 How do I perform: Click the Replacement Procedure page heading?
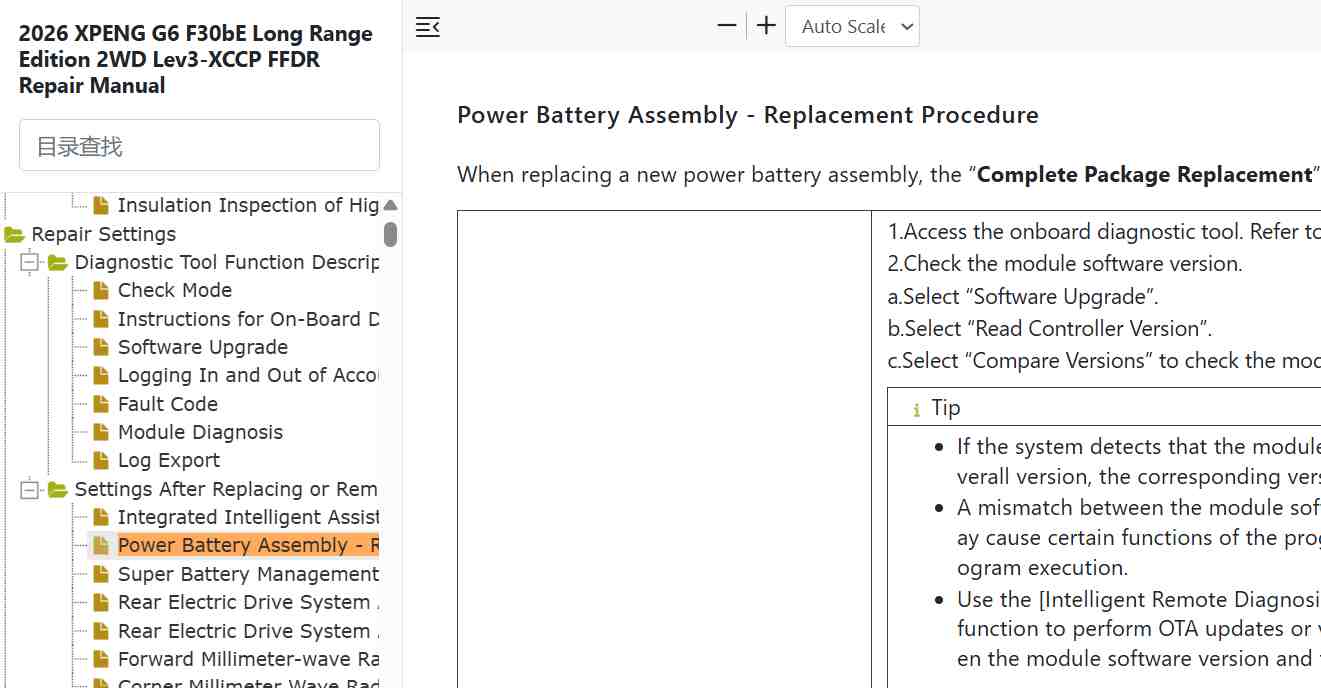tap(748, 115)
